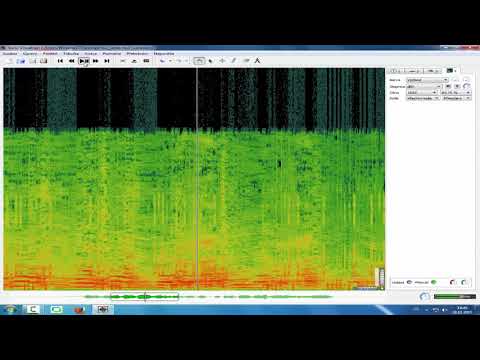The height and width of the screenshot is (360, 480).
Task: Open the File menu, first in menu bar
Action: point(10,54)
